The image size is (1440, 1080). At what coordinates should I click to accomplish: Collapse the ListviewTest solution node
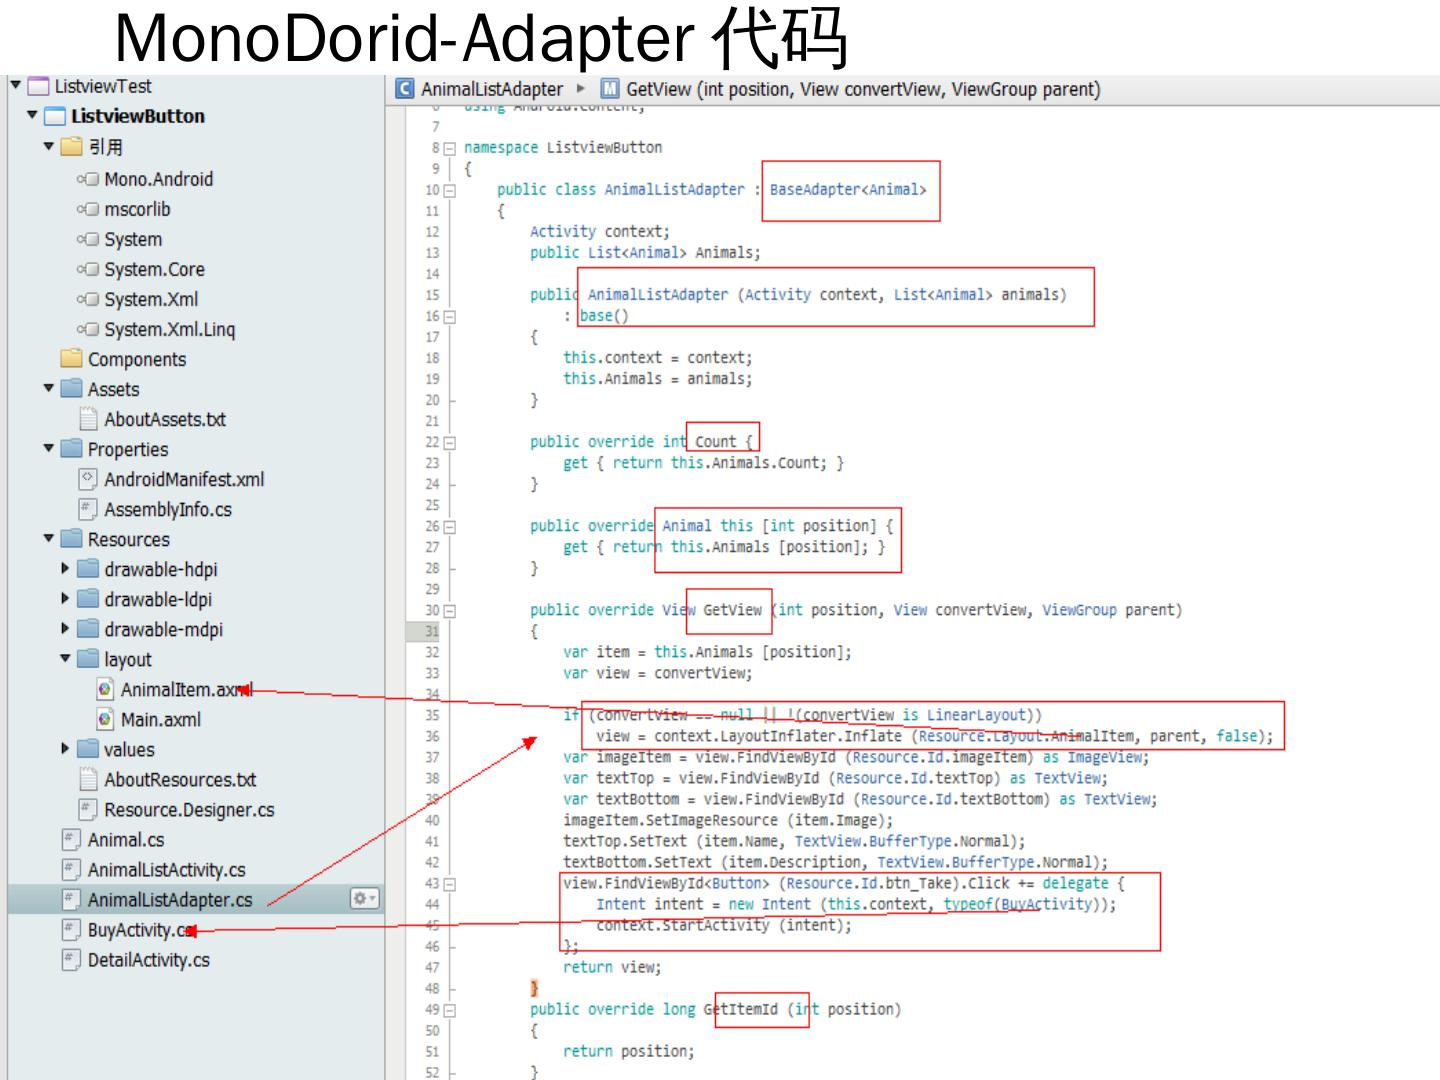15,85
